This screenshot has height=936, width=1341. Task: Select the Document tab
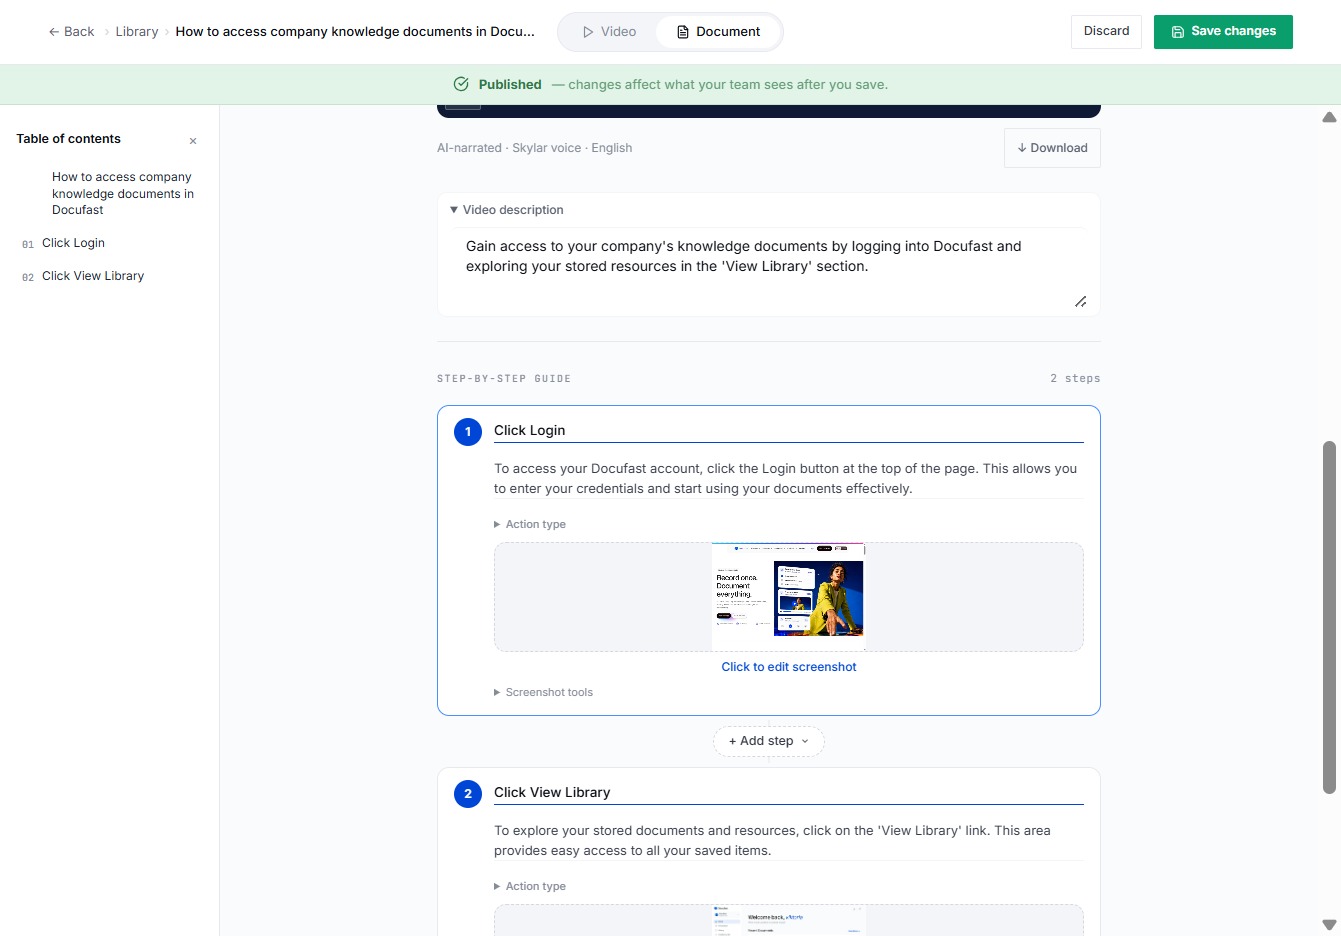coord(719,32)
